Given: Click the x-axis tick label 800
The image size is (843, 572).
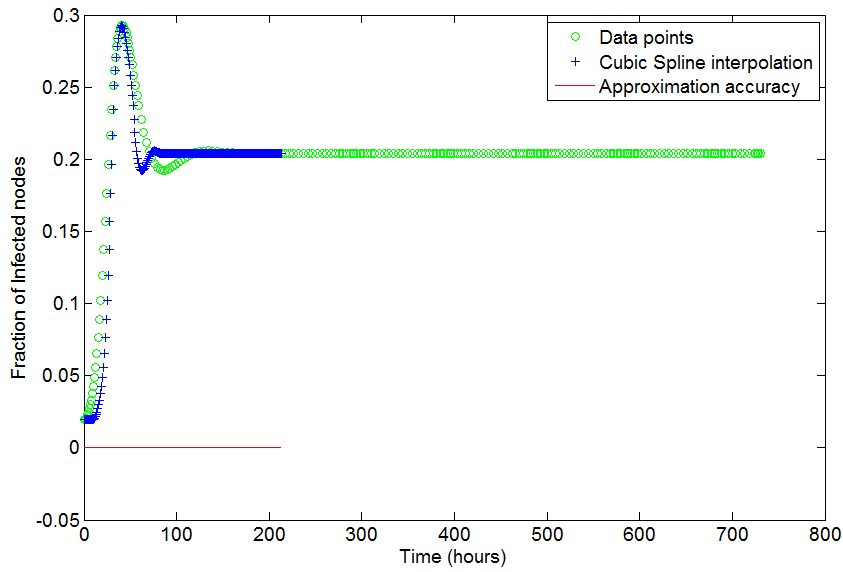Looking at the screenshot, I should point(825,534).
